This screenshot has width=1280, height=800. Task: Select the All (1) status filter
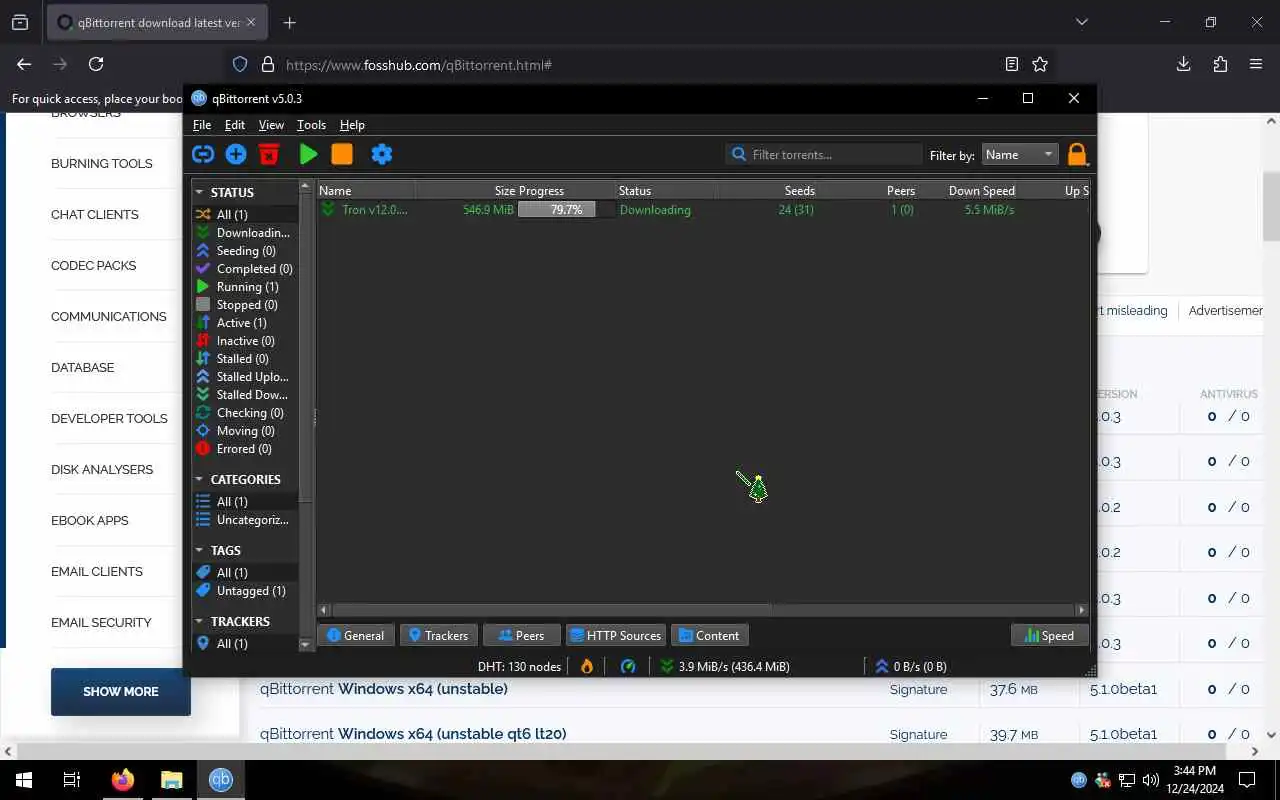coord(245,215)
